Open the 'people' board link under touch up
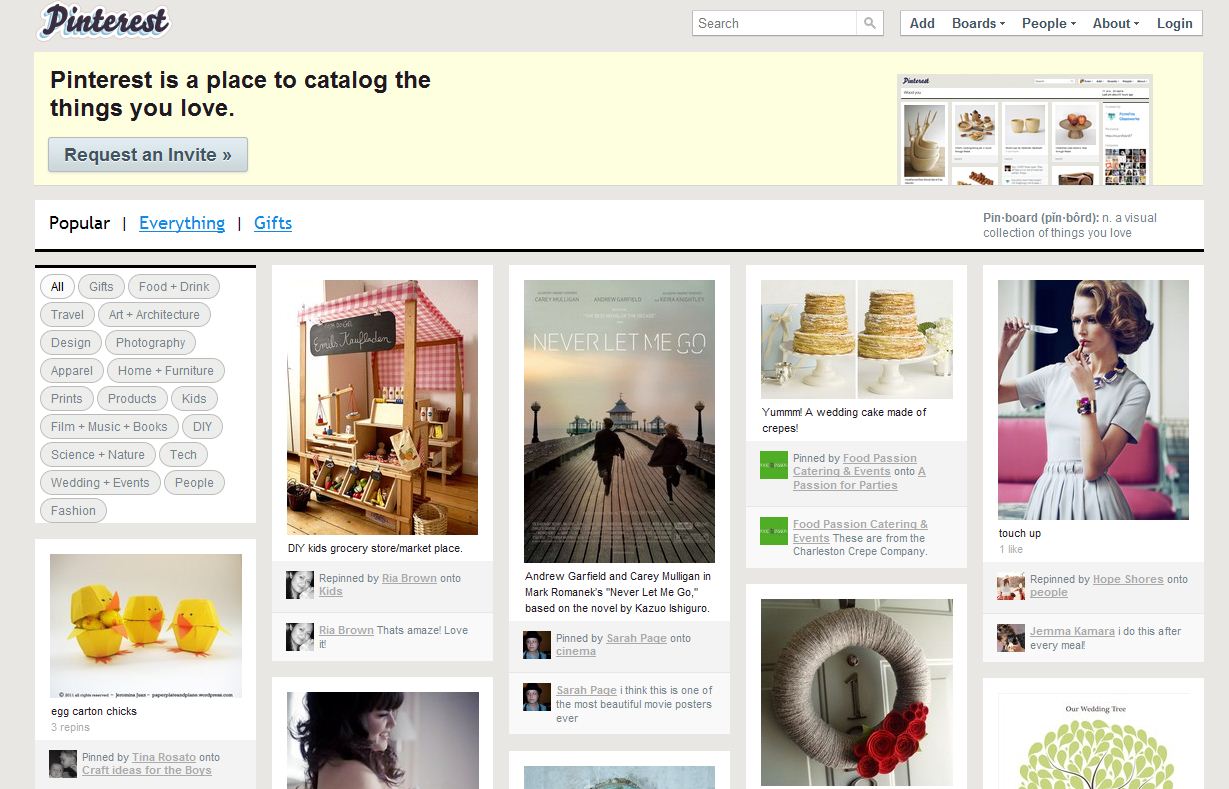The width and height of the screenshot is (1229, 789). point(1049,593)
